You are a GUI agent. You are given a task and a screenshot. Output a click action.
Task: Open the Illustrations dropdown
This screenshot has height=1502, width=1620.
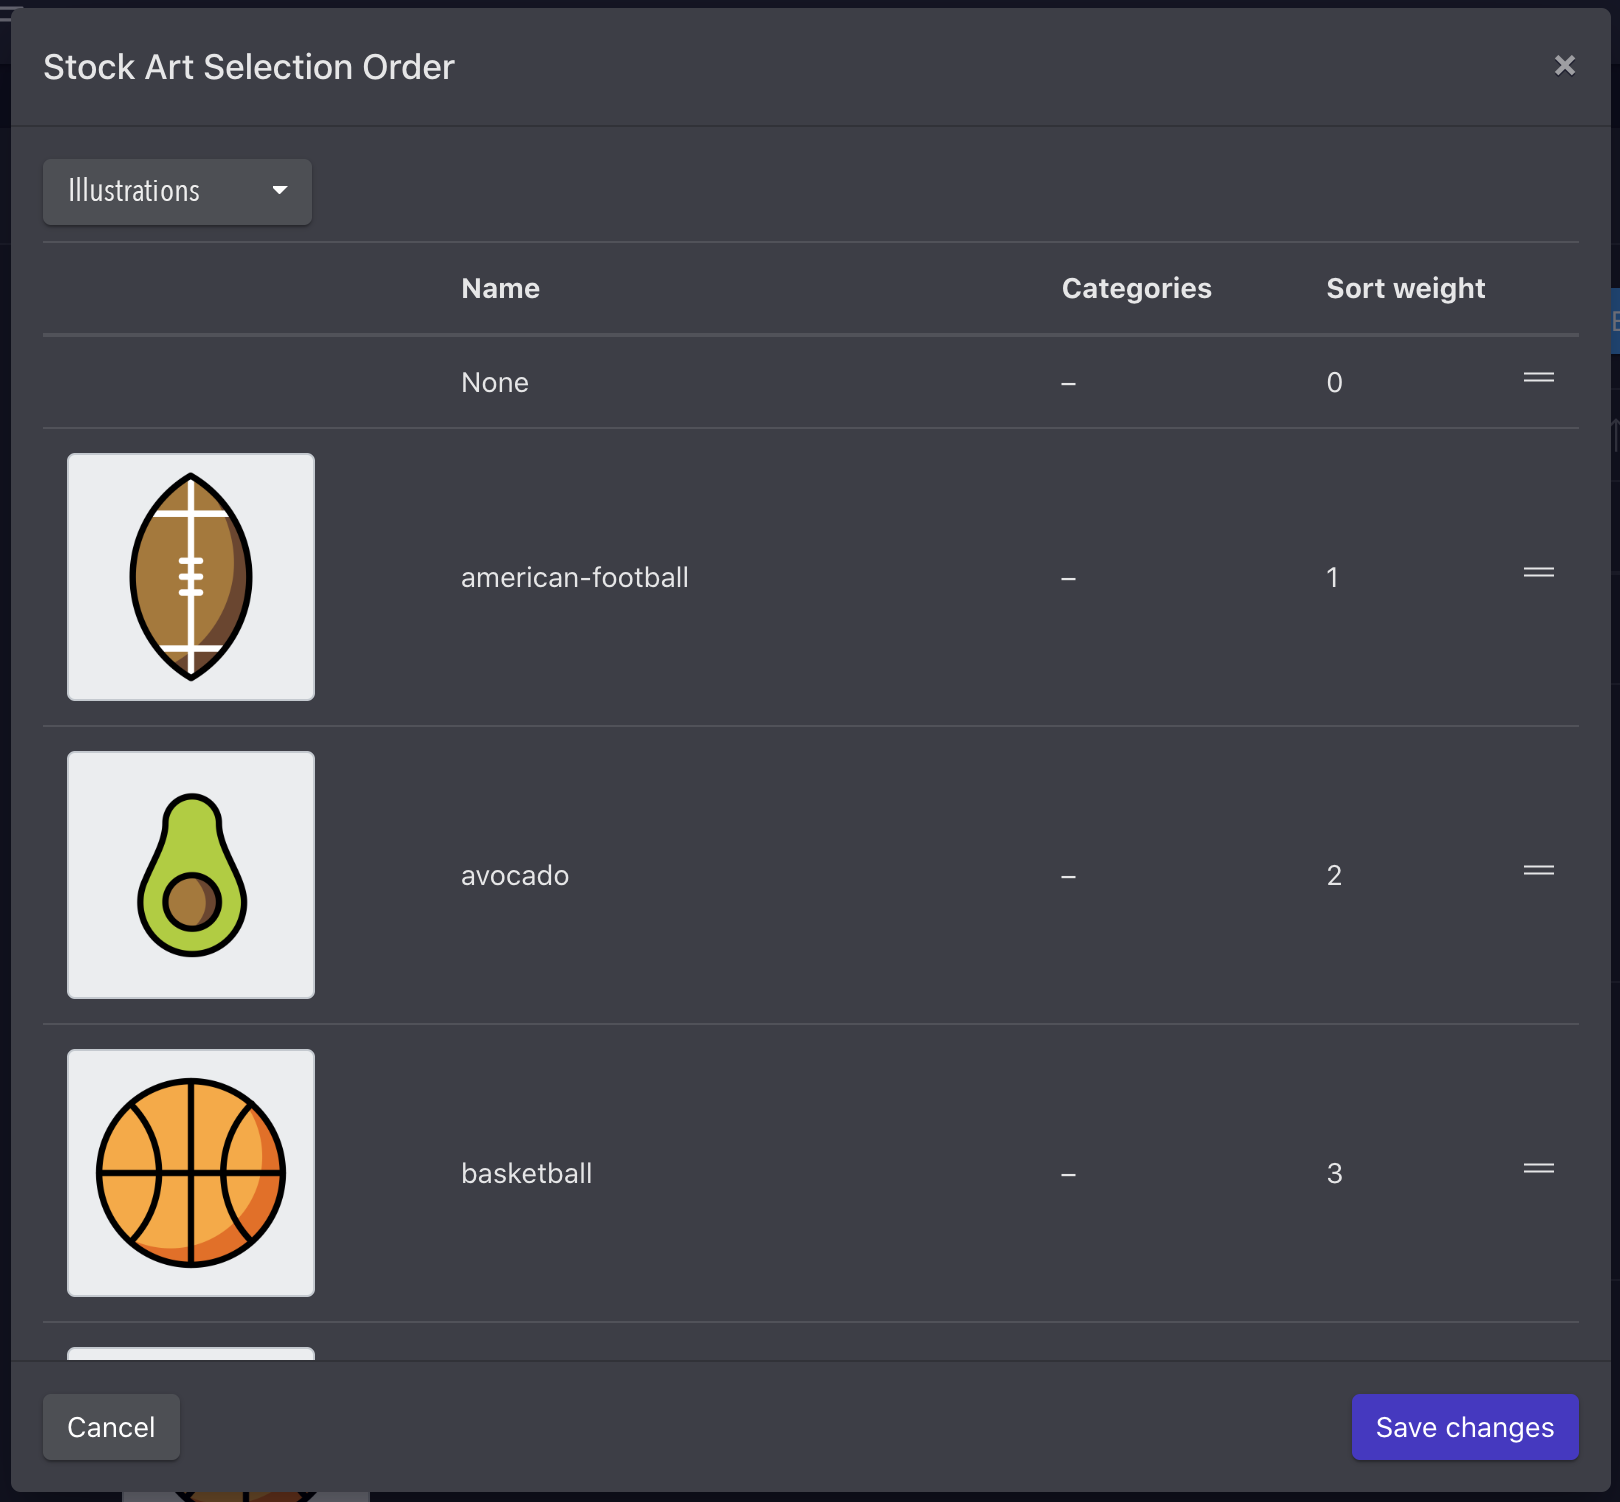[177, 191]
